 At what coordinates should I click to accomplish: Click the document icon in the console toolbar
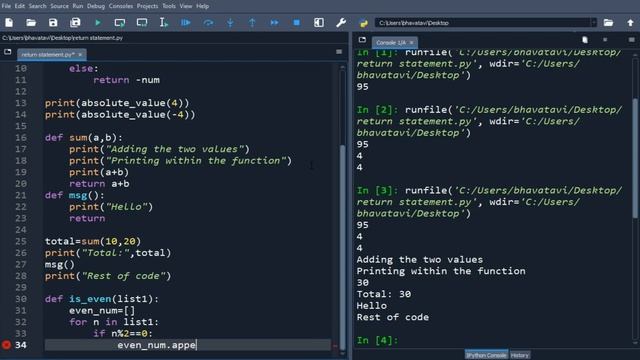click(x=585, y=40)
